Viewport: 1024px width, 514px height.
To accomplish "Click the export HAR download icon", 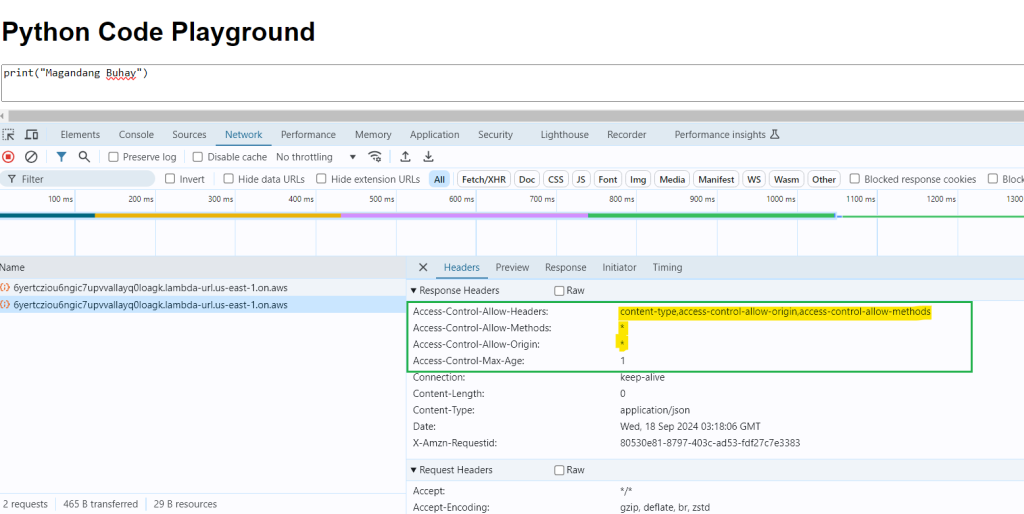I will point(428,157).
